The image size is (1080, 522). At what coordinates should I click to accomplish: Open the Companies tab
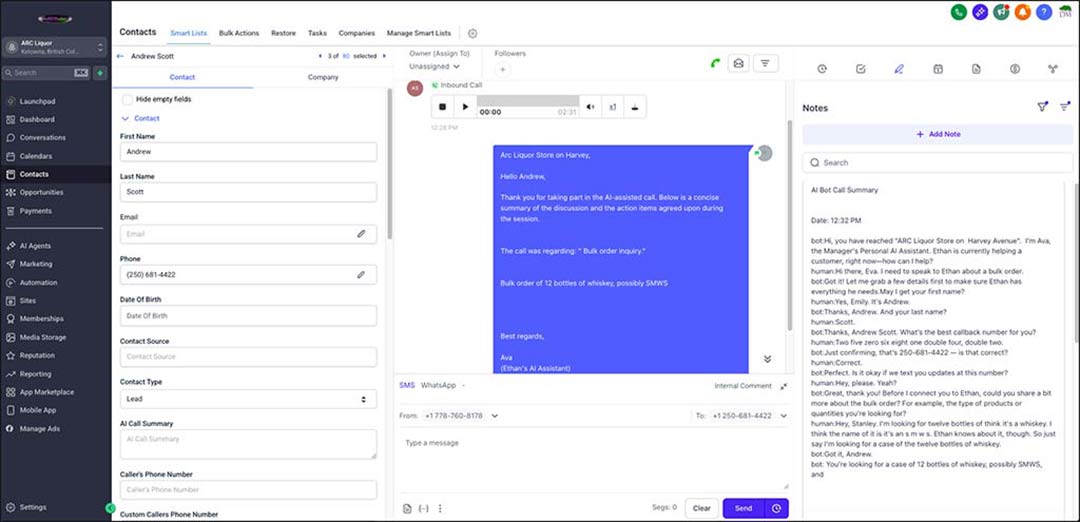pyautogui.click(x=357, y=33)
